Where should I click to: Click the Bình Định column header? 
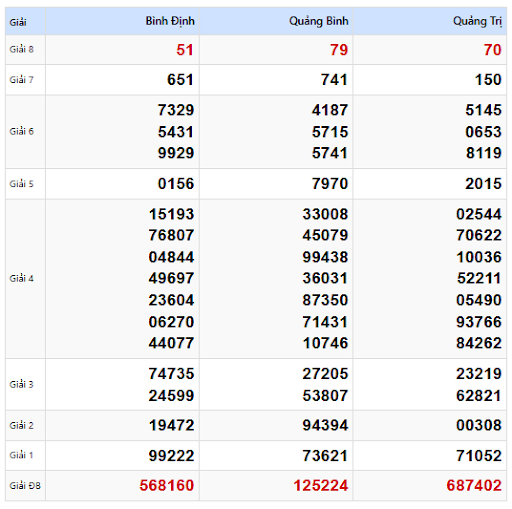click(x=170, y=21)
